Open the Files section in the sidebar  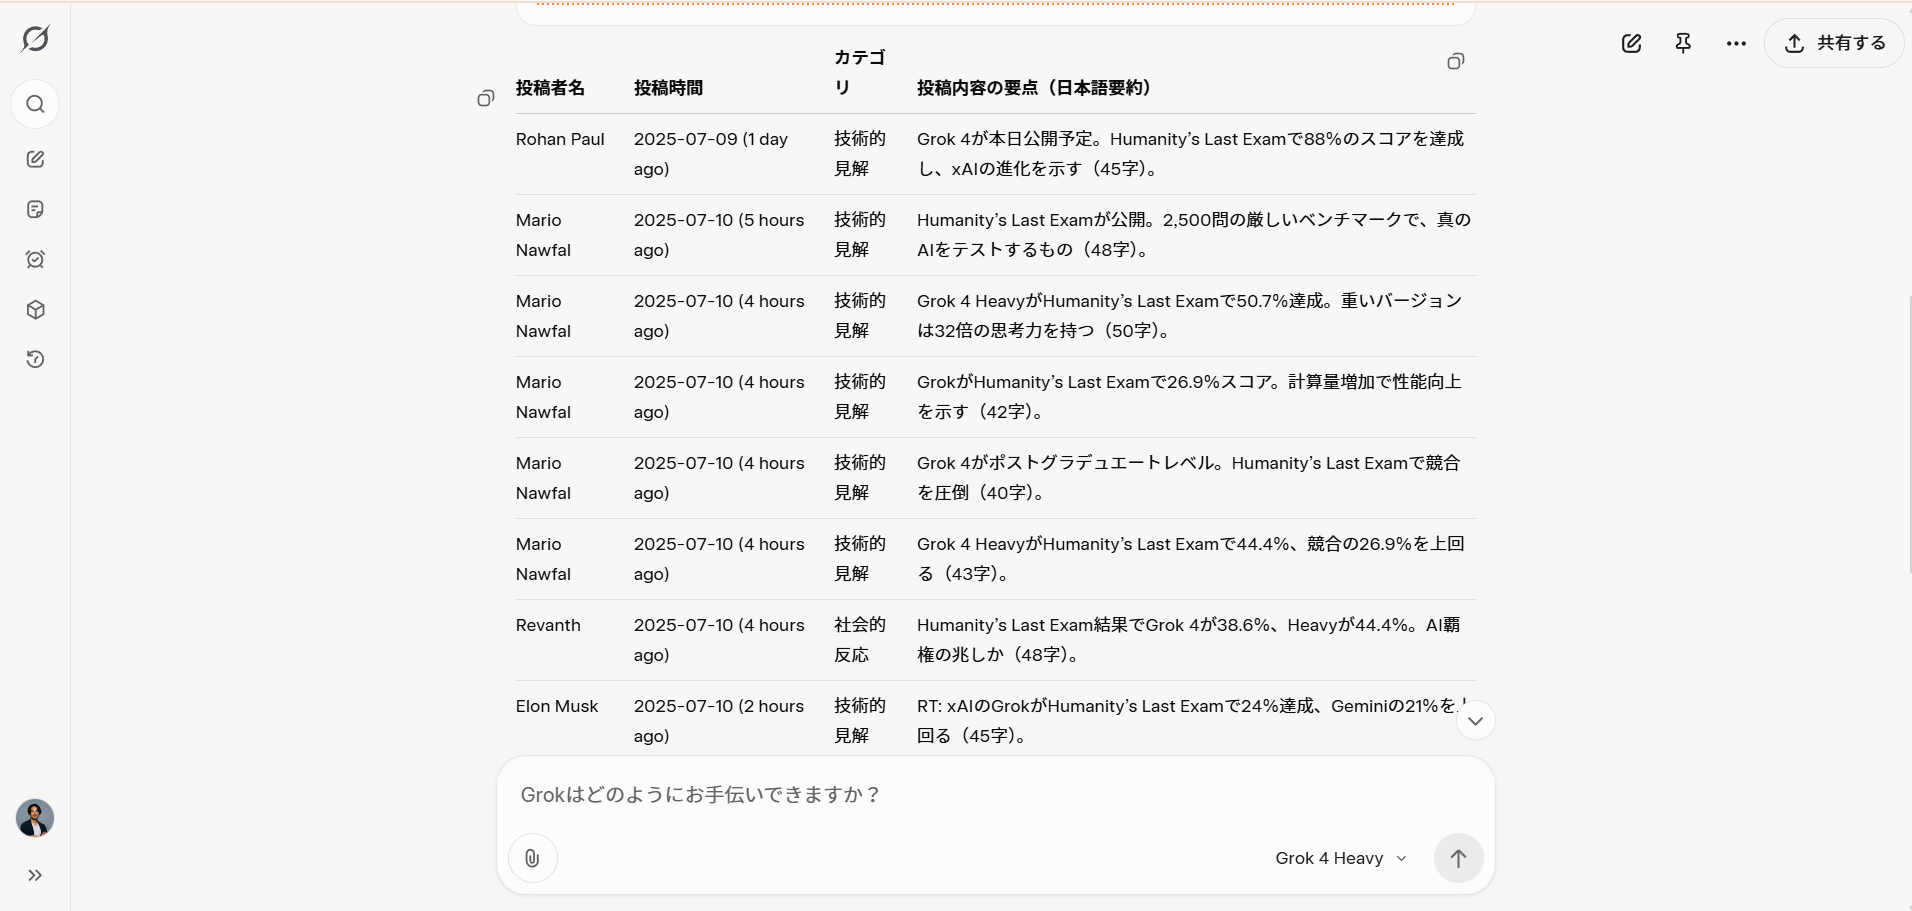pyautogui.click(x=35, y=209)
